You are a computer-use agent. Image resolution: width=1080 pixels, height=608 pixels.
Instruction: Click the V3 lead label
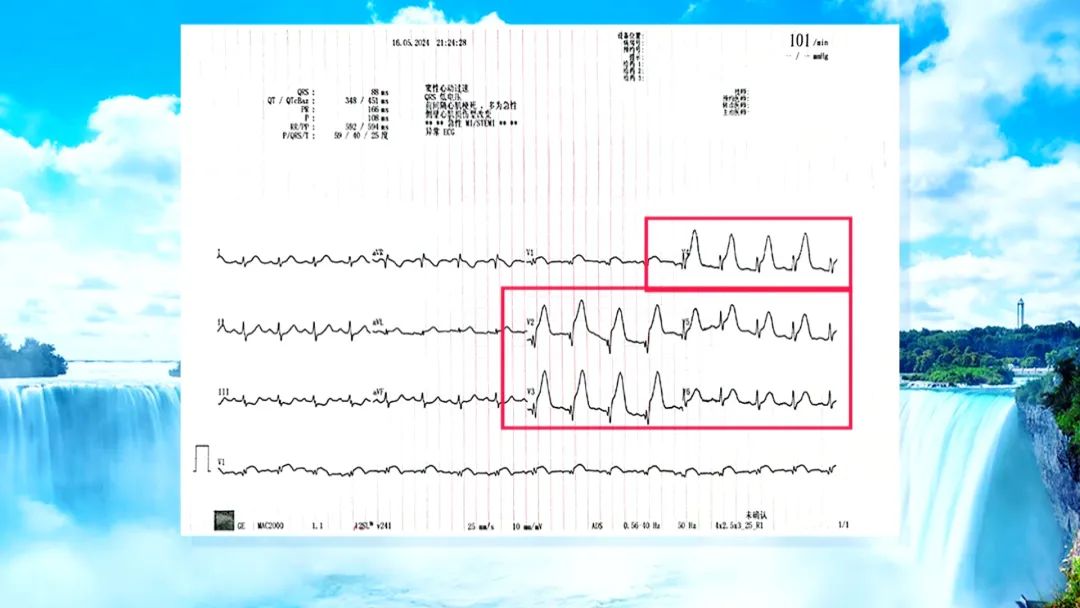point(532,391)
